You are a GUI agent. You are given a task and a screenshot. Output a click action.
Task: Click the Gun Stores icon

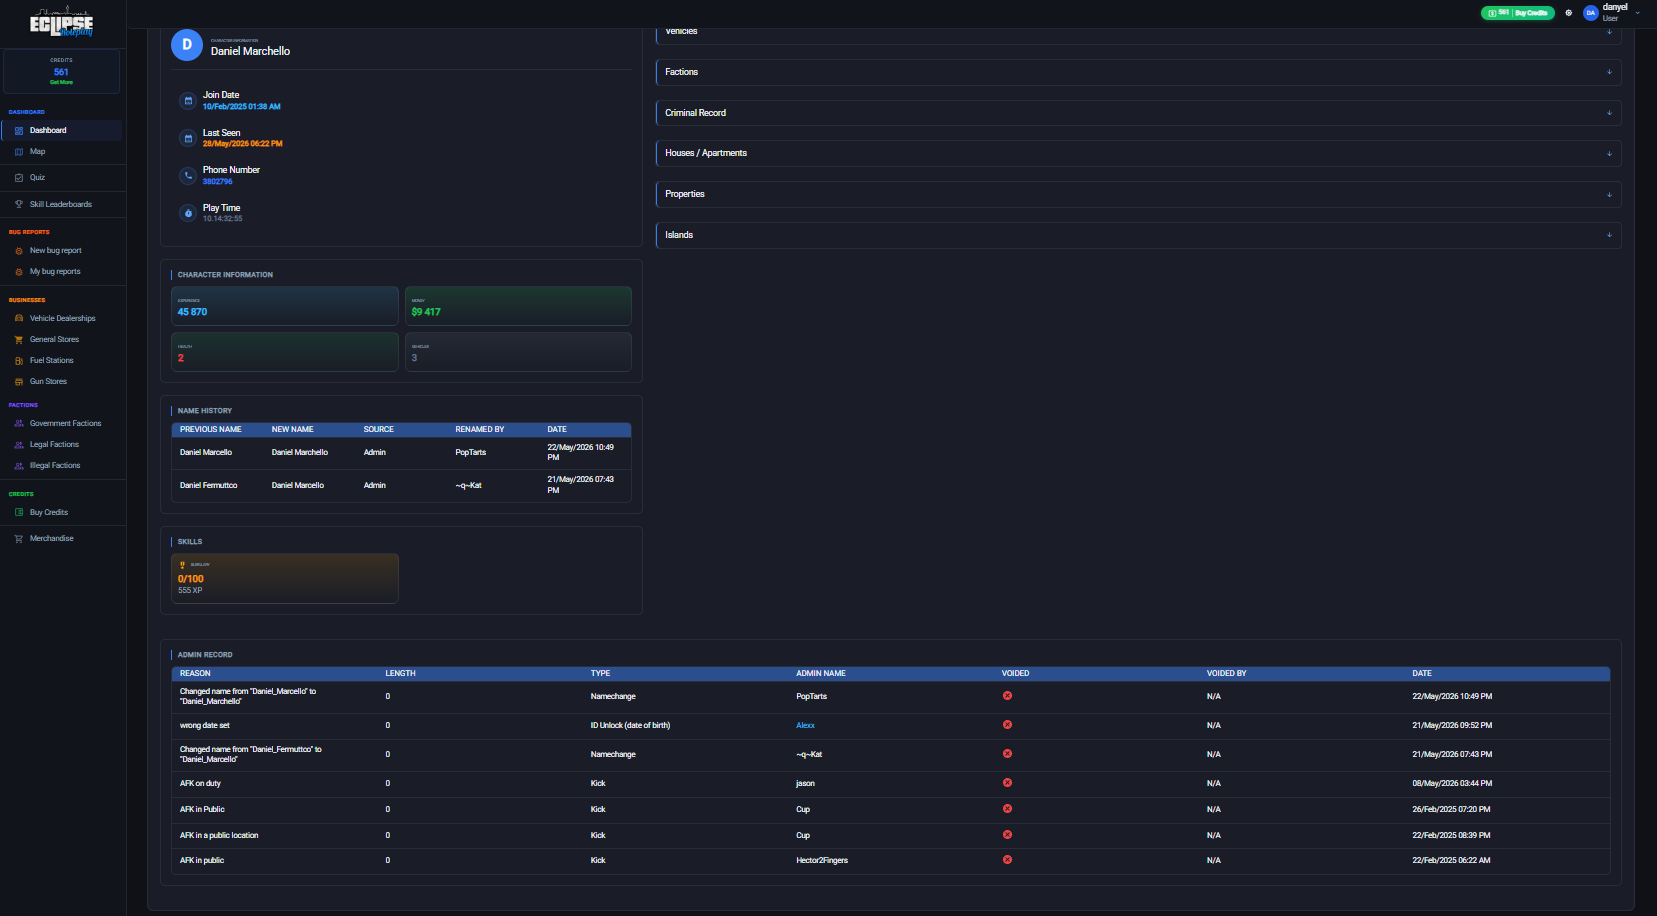(x=19, y=382)
